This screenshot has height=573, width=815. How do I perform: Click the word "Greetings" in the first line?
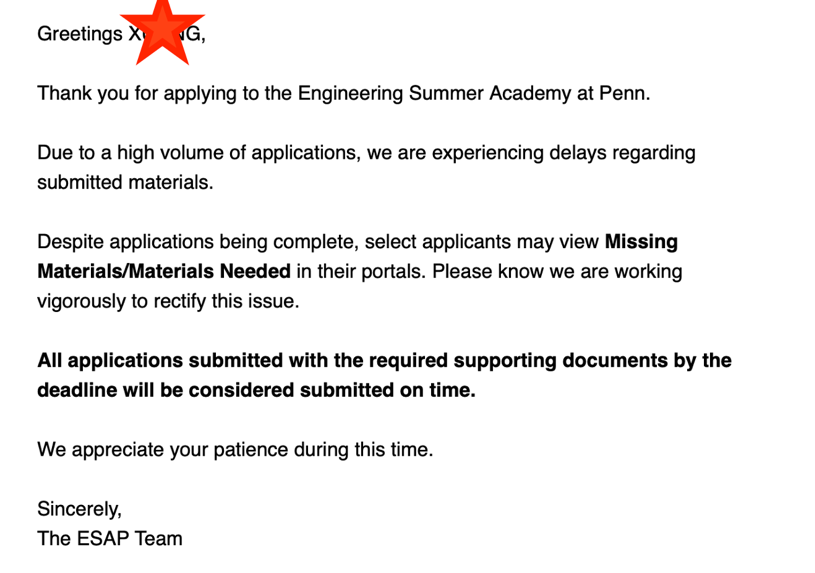pyautogui.click(x=80, y=34)
